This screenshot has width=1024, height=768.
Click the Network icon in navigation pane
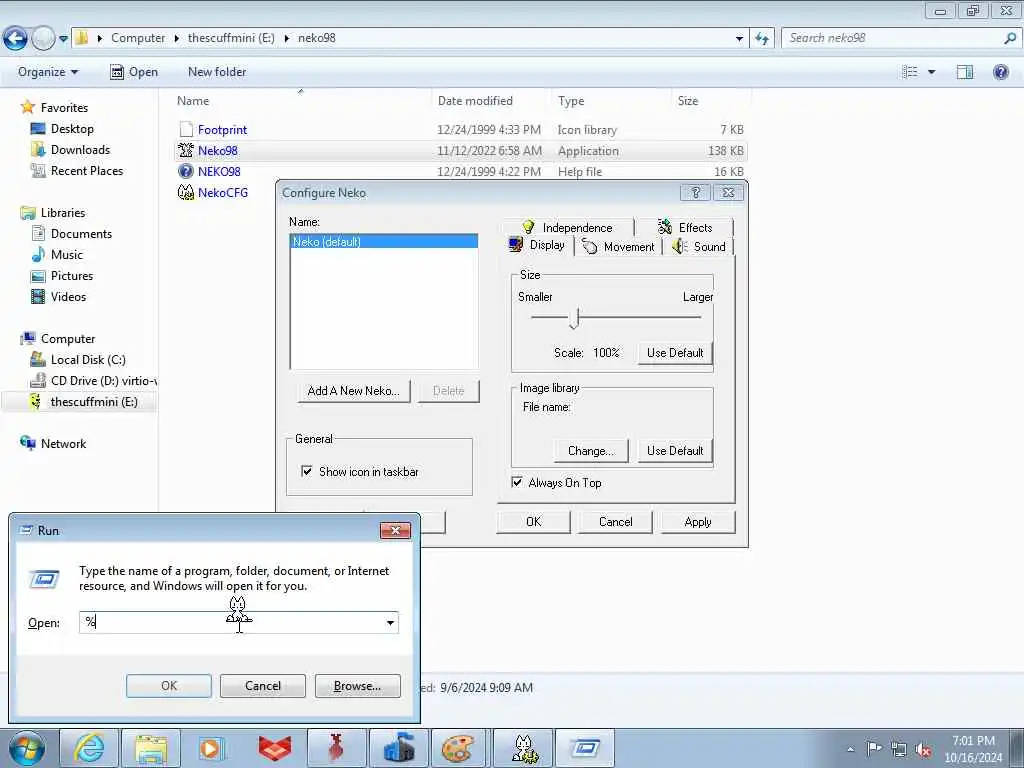28,443
